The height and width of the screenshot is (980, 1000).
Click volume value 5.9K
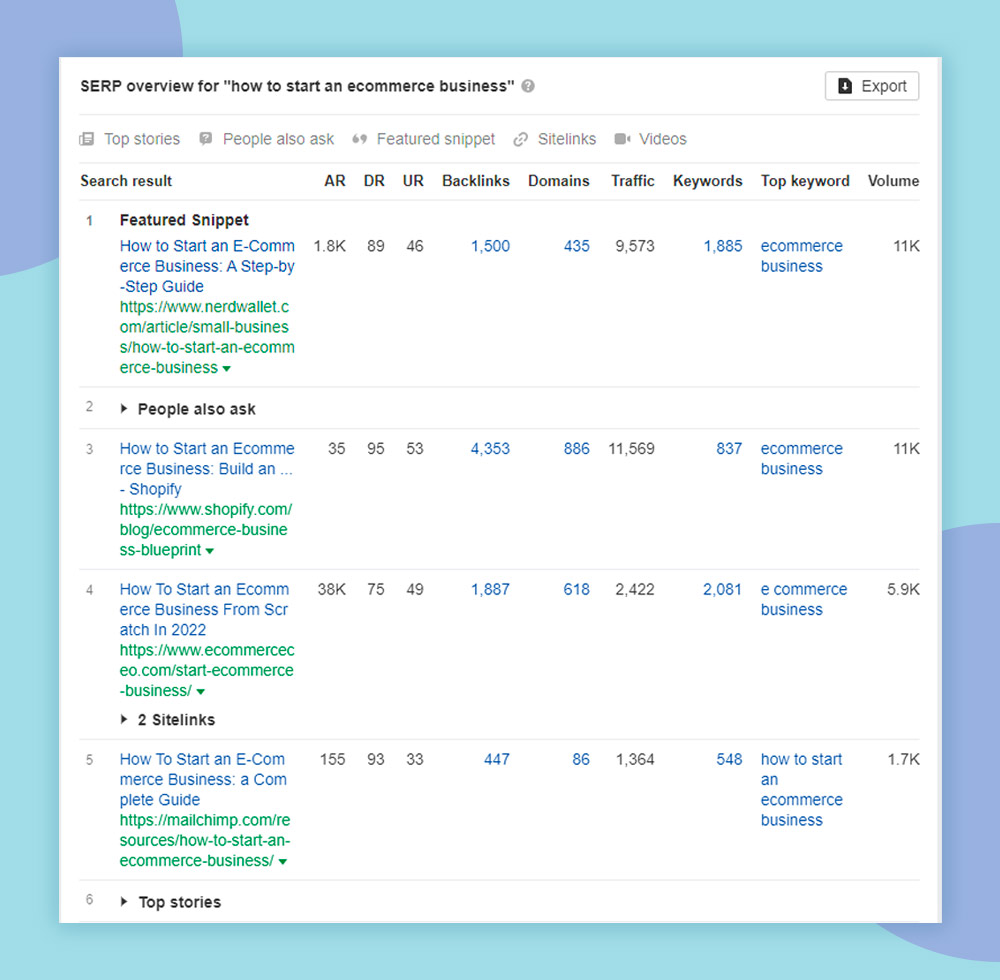point(903,589)
